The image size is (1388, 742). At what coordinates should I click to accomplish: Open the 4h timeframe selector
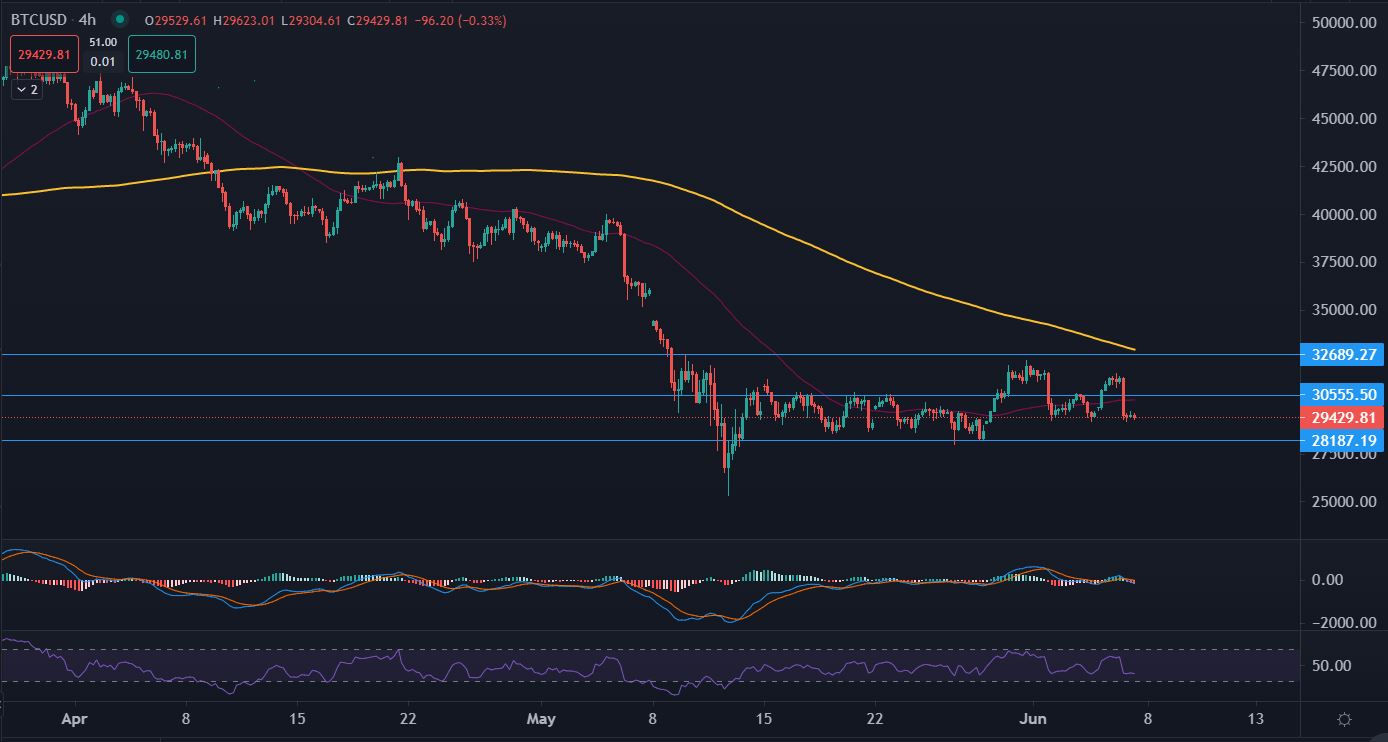click(89, 19)
